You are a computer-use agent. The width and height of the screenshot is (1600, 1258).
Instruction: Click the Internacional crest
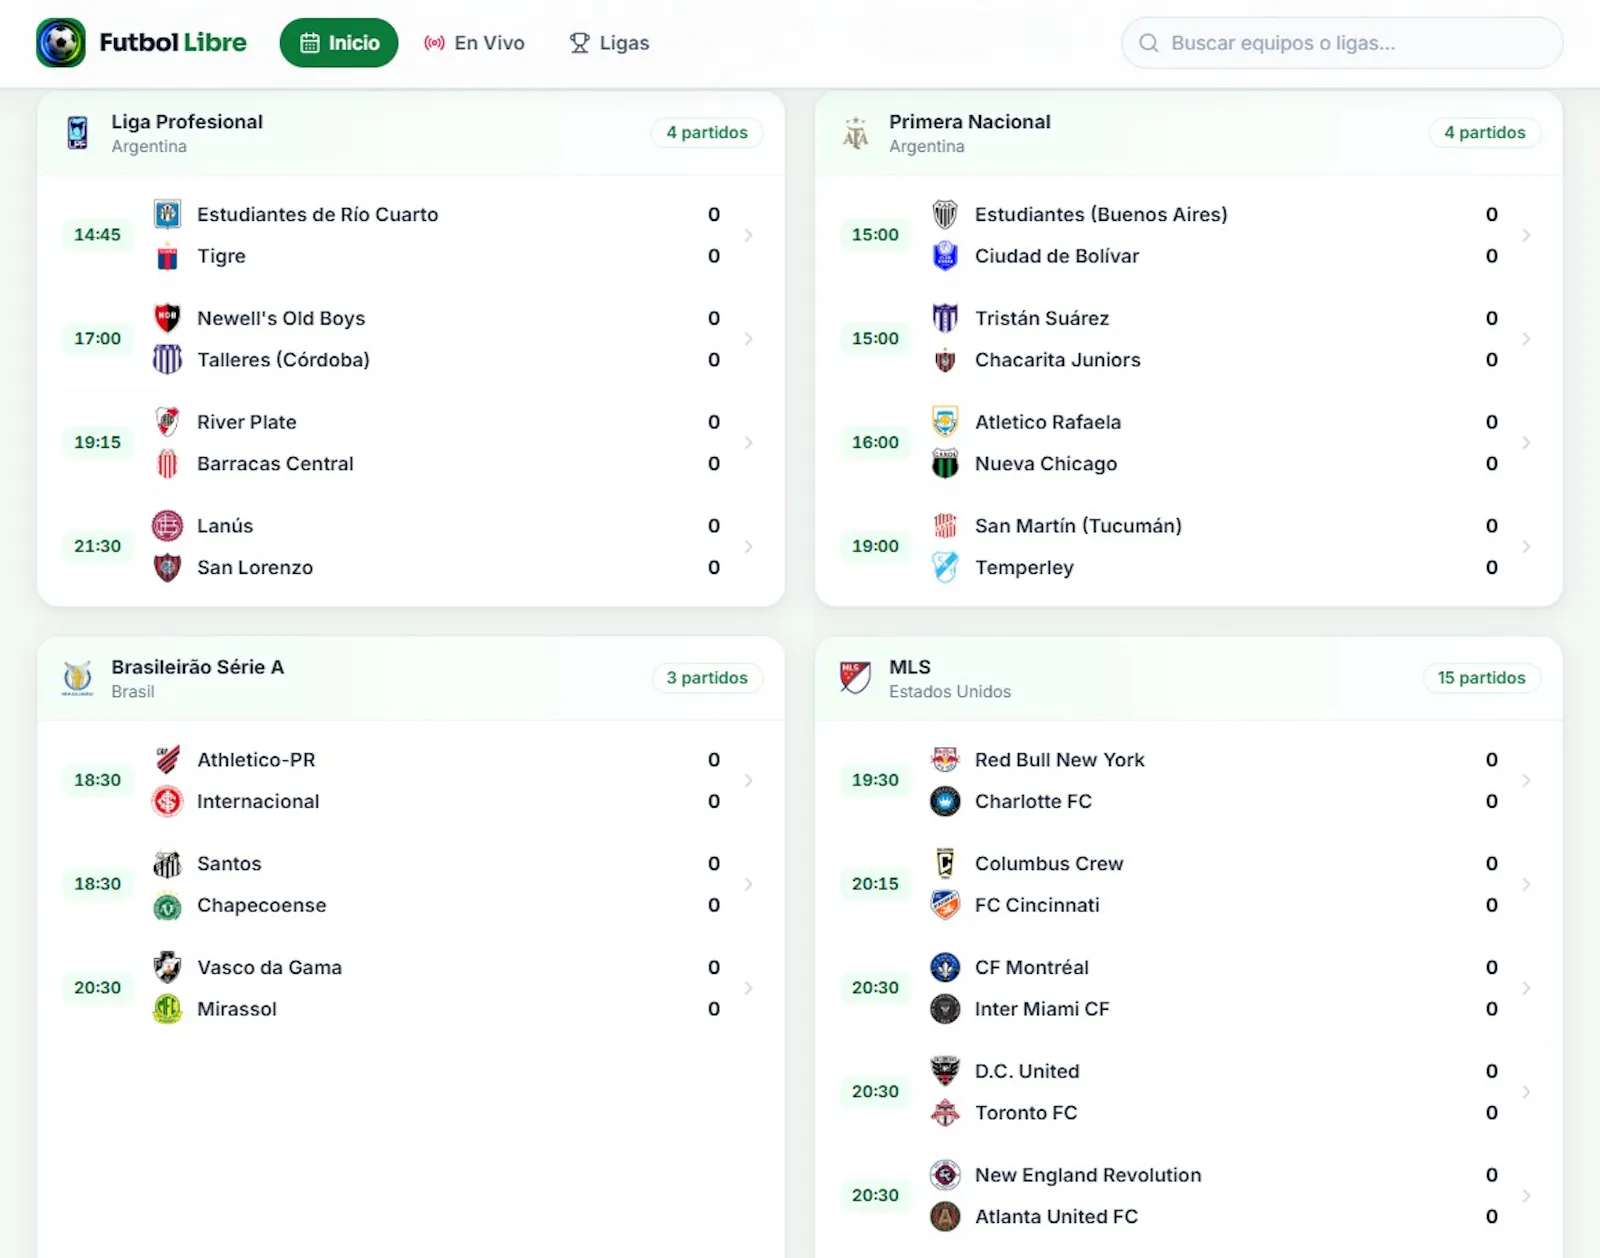point(167,802)
